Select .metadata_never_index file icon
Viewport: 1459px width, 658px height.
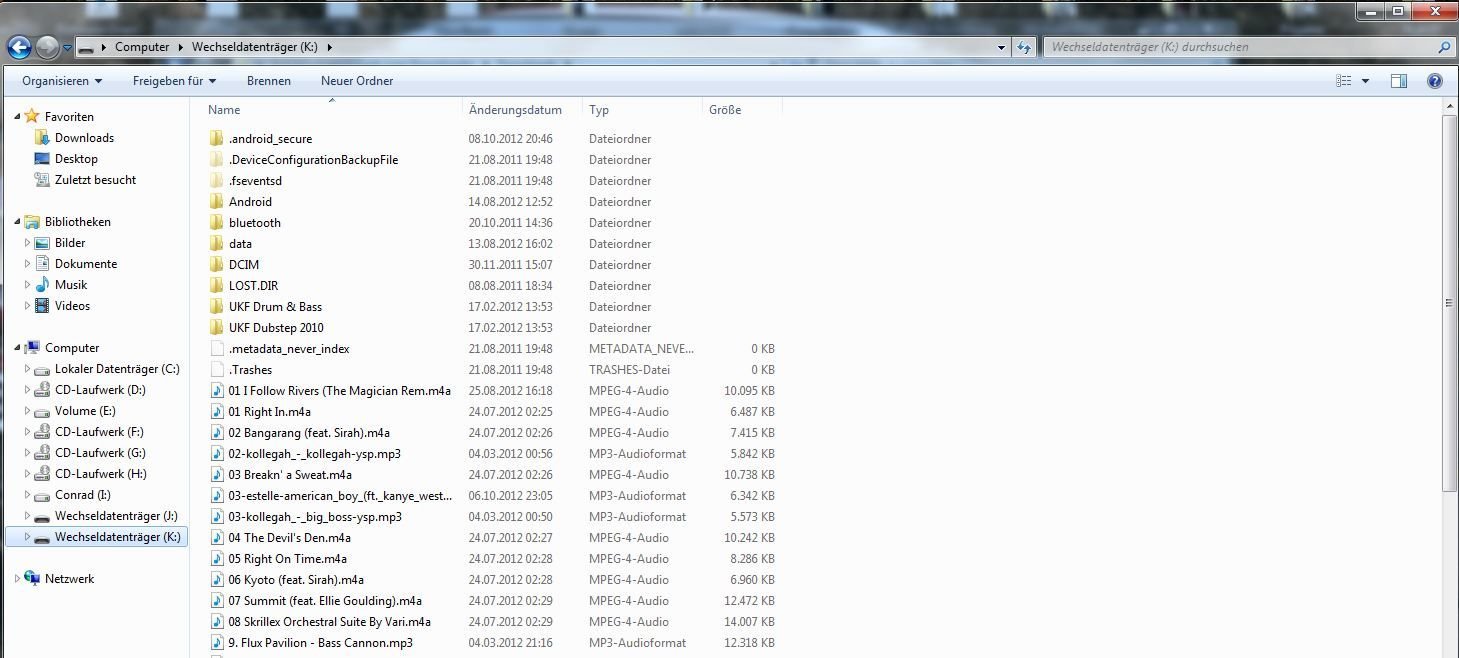click(217, 349)
